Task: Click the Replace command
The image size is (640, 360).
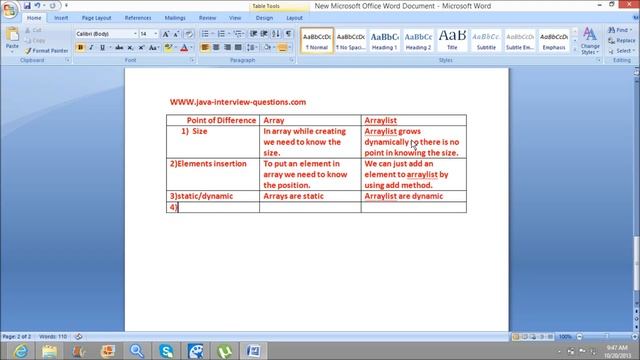Action: point(622,41)
